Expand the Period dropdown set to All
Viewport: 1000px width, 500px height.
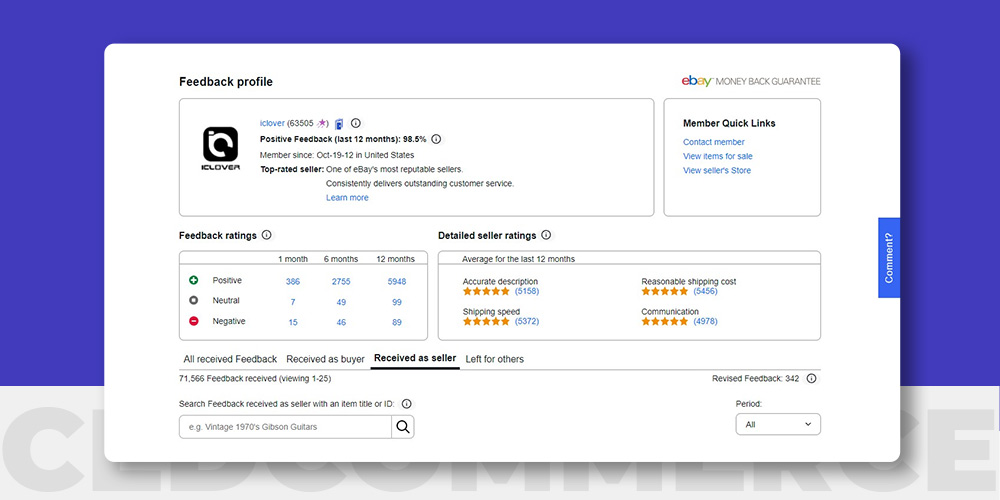pyautogui.click(x=778, y=424)
